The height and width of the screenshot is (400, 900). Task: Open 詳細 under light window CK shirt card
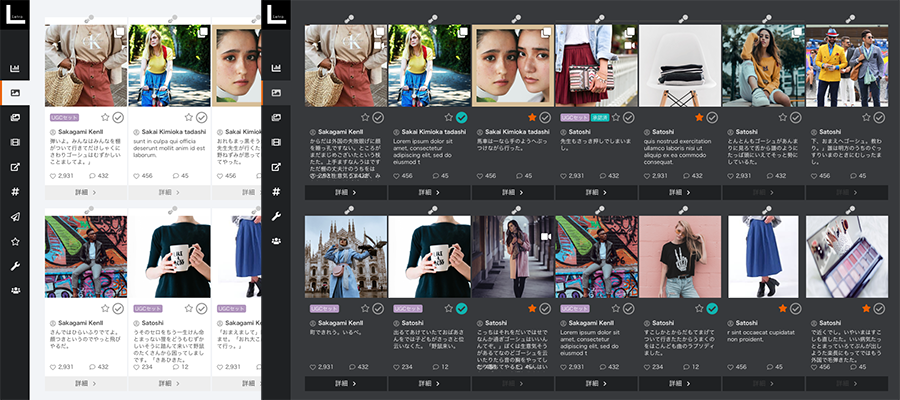(x=86, y=192)
